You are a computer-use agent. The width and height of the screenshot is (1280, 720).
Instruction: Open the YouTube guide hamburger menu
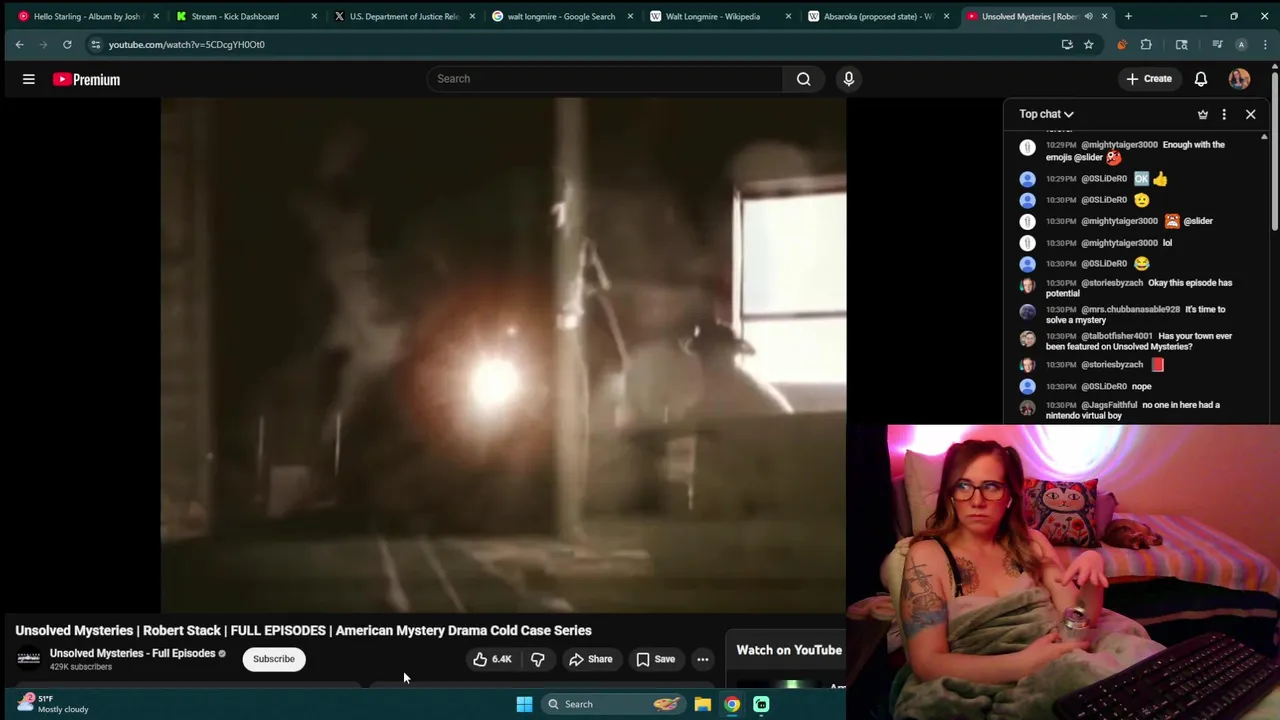click(x=29, y=79)
